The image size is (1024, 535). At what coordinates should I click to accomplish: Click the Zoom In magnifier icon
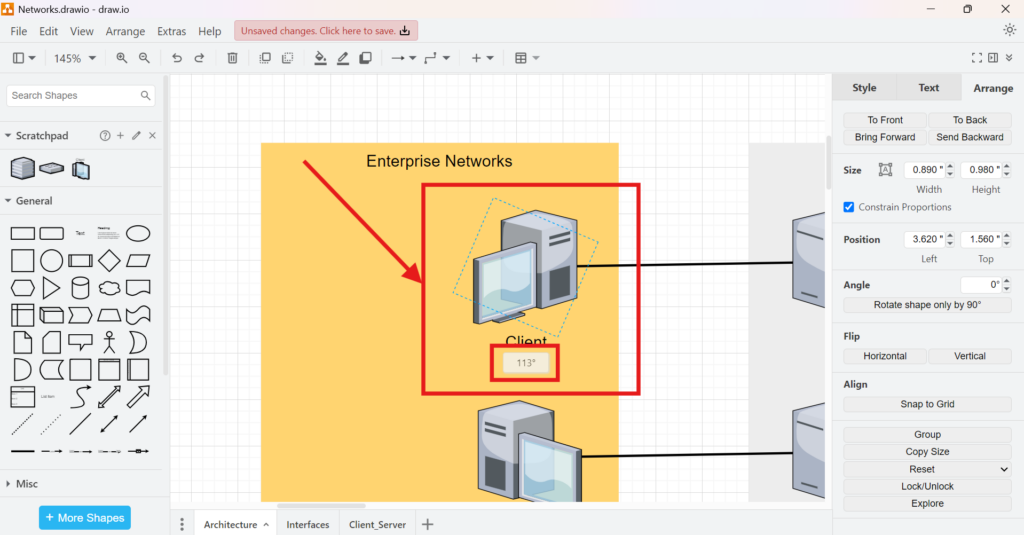coord(121,58)
